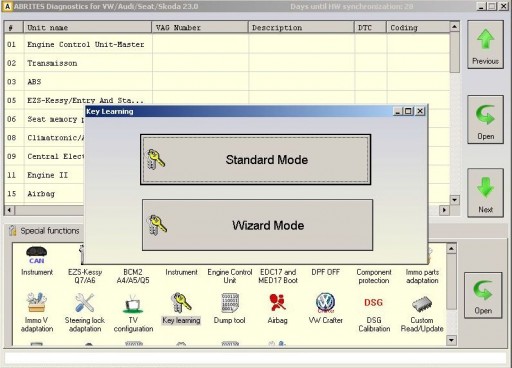Choose Standard Mode for key learning
Image resolution: width=512 pixels, height=368 pixels.
click(x=255, y=159)
